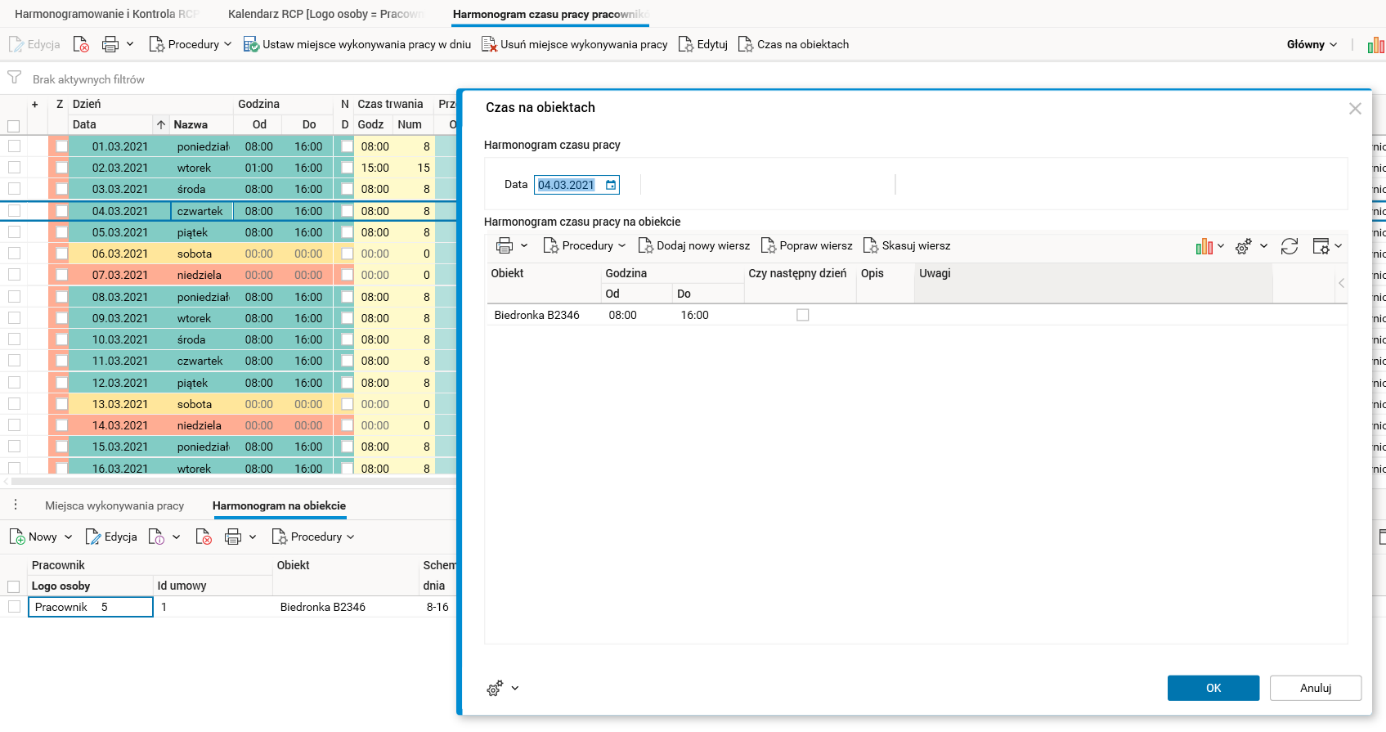Click the table settings icon in the dialog toolbar
The image size is (1386, 732).
(x=1320, y=245)
